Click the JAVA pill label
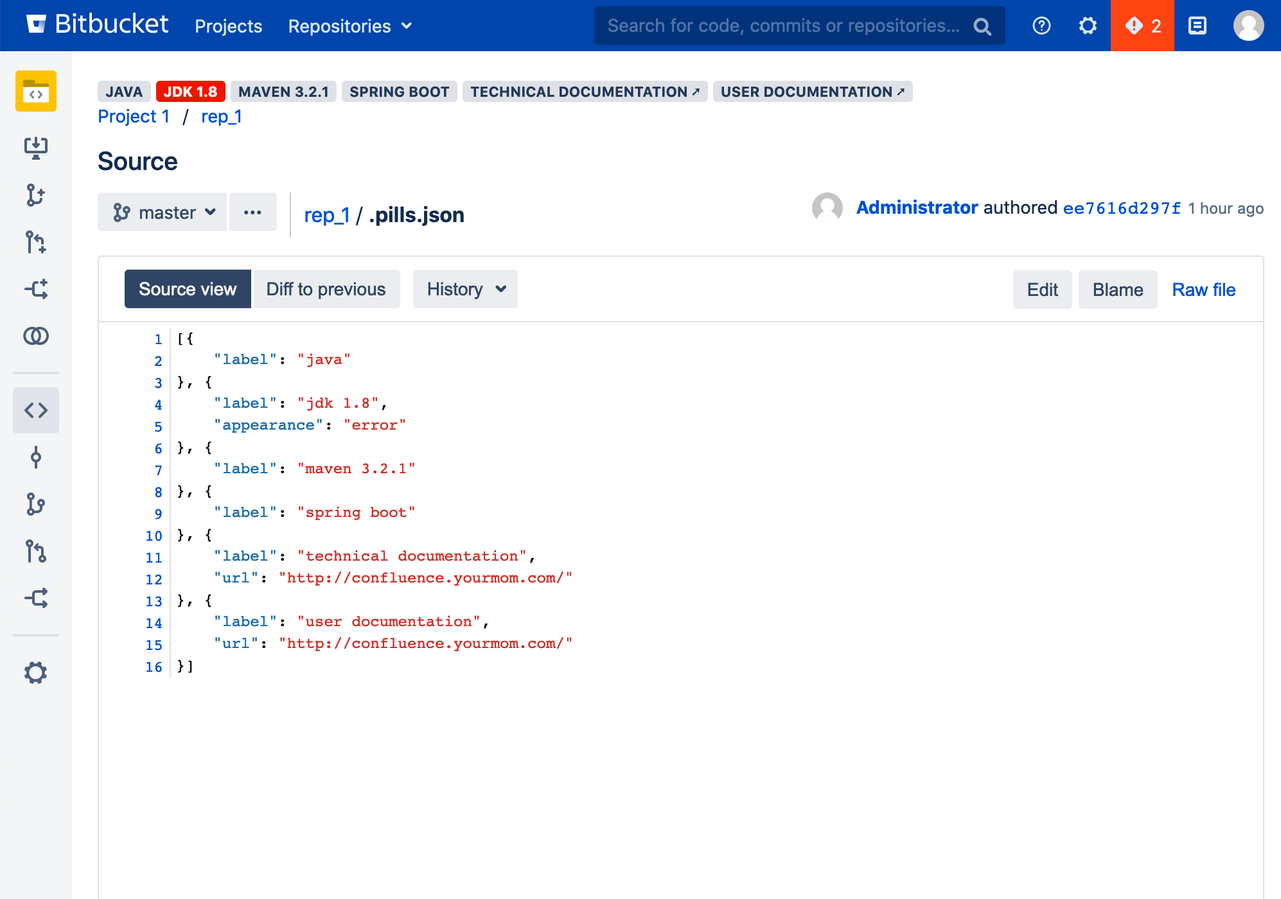Viewport: 1281px width, 899px height. click(124, 92)
